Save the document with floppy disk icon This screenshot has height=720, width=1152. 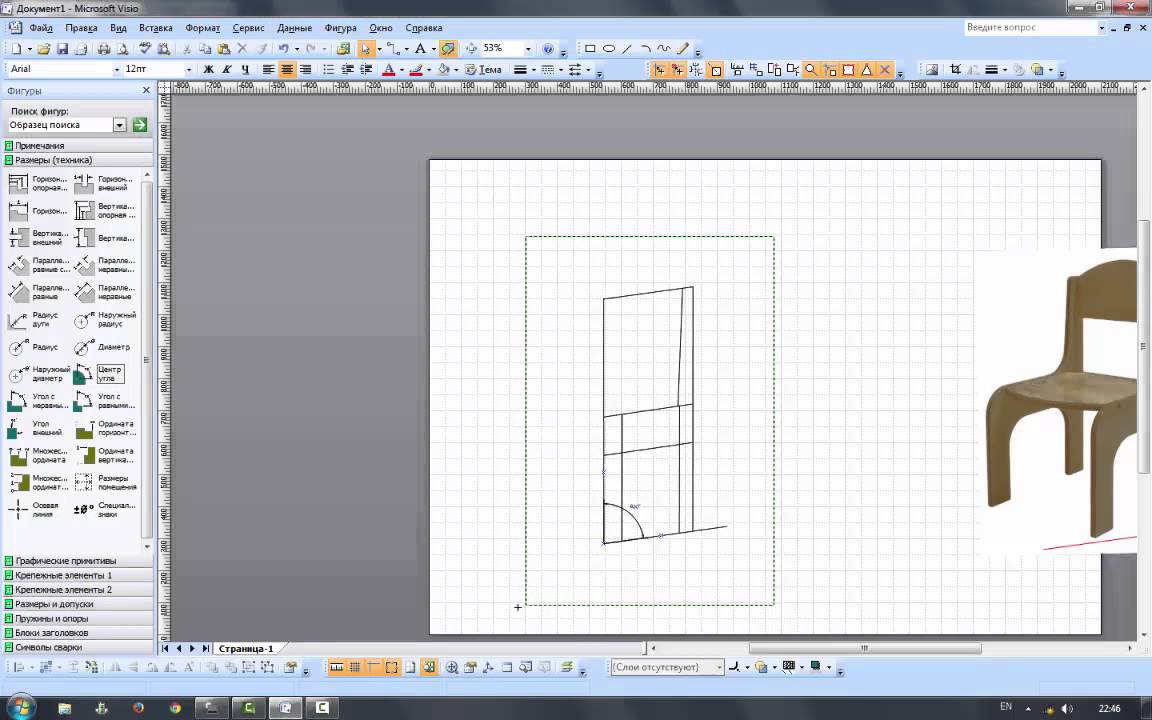(62, 48)
